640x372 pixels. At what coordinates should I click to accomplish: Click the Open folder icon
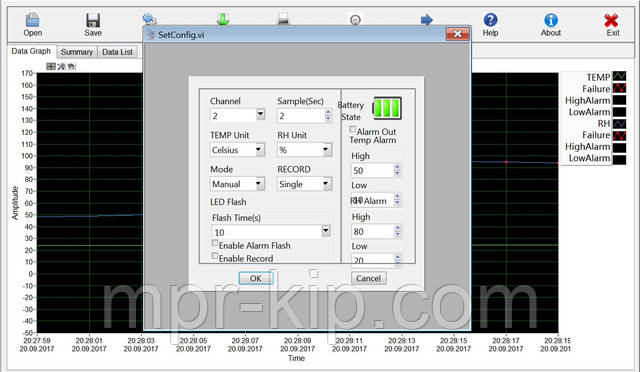[x=32, y=20]
